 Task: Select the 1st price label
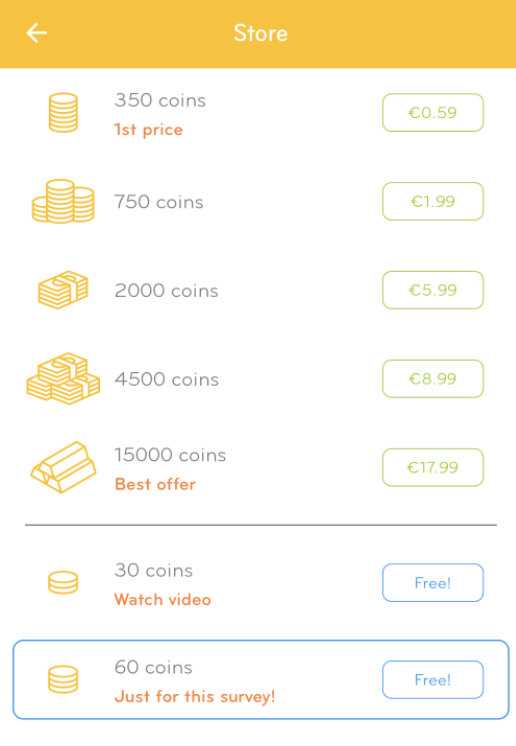tap(148, 129)
